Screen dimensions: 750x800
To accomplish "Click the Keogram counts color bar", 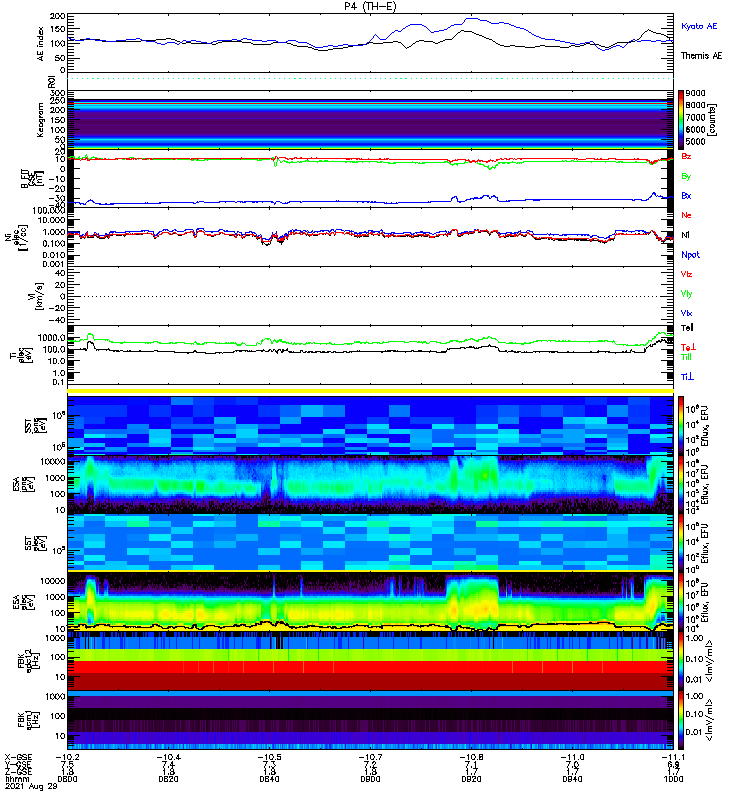I will pyautogui.click(x=681, y=119).
